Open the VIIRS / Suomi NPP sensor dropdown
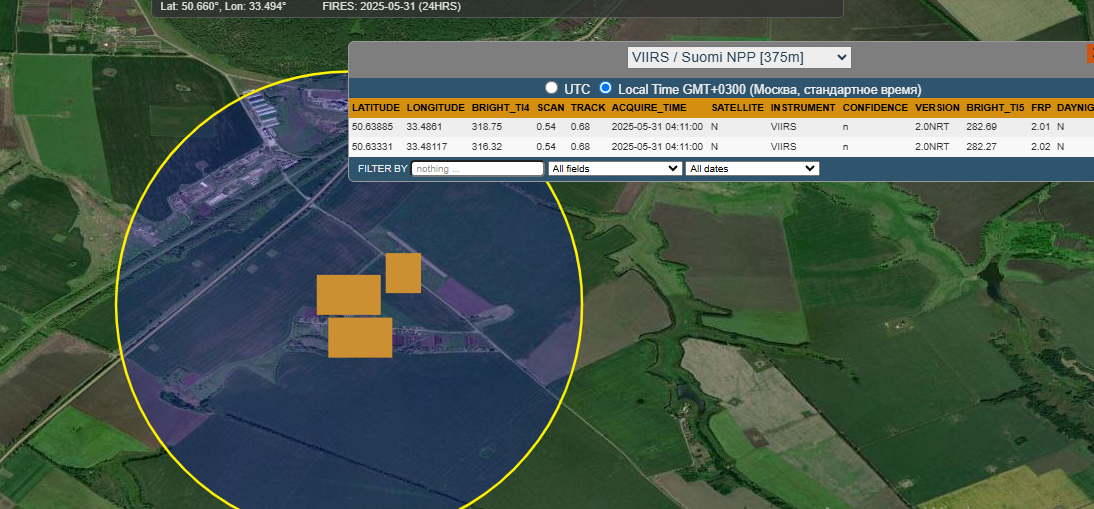Screen dimensions: 1094x509 (739, 57)
